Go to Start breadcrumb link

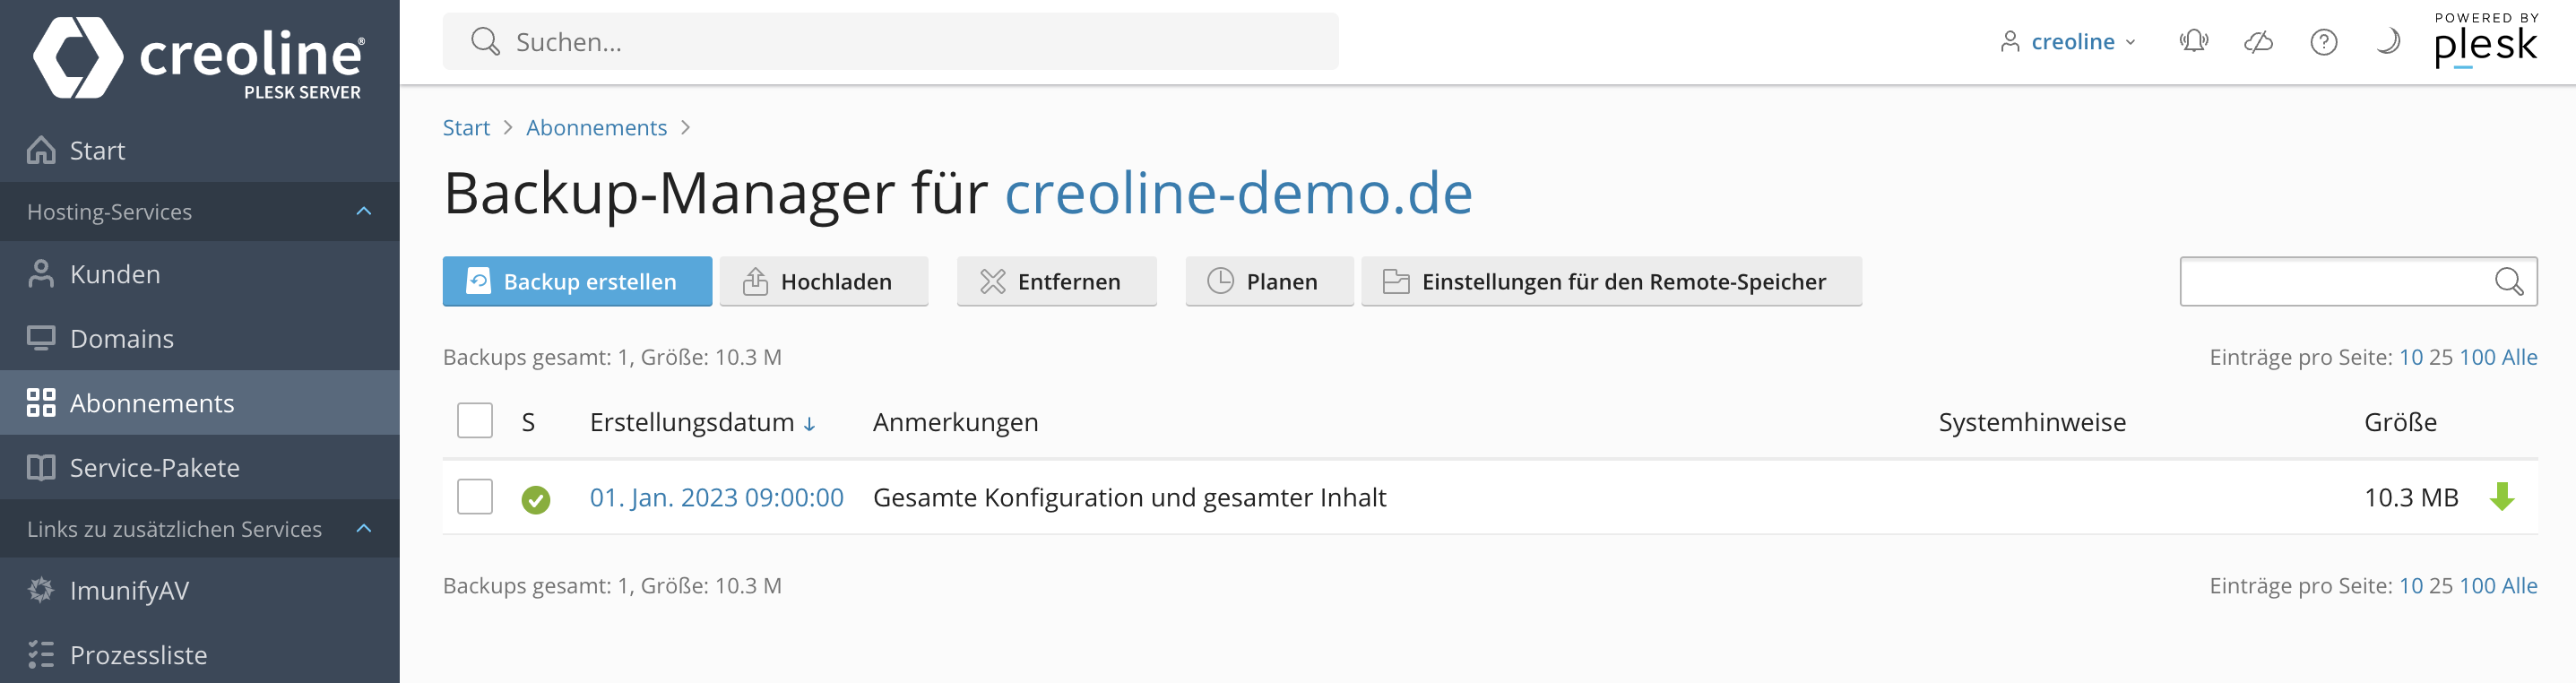[x=466, y=128]
